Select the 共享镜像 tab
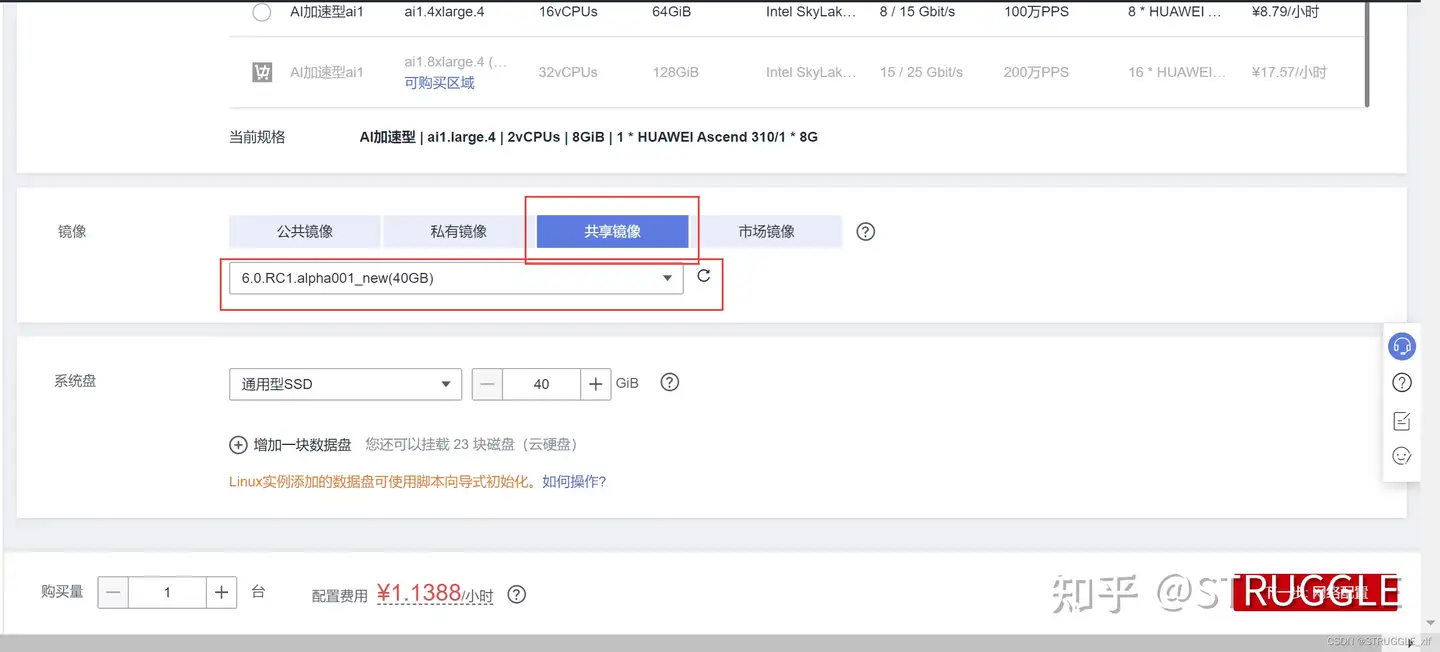This screenshot has height=652, width=1440. (x=613, y=231)
